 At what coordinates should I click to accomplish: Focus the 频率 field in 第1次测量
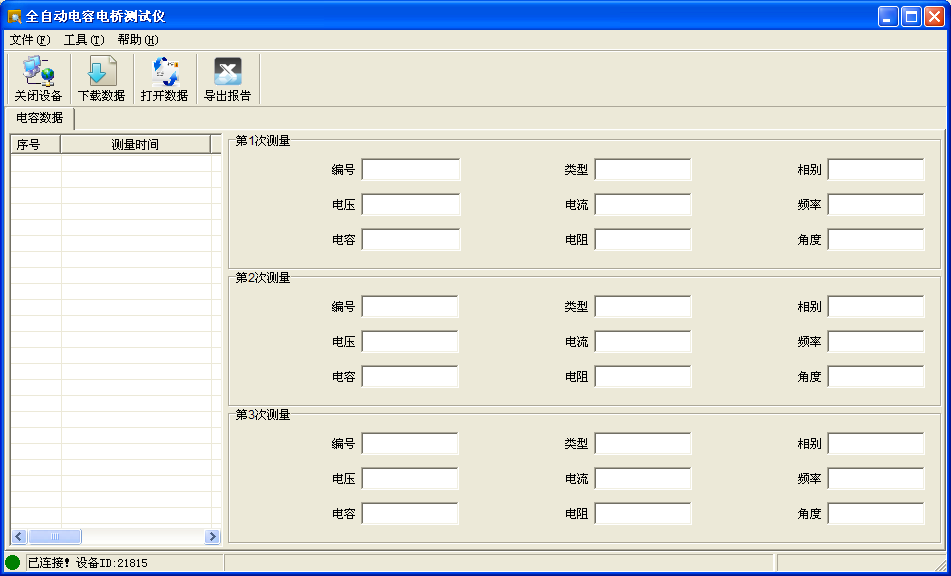pos(876,205)
